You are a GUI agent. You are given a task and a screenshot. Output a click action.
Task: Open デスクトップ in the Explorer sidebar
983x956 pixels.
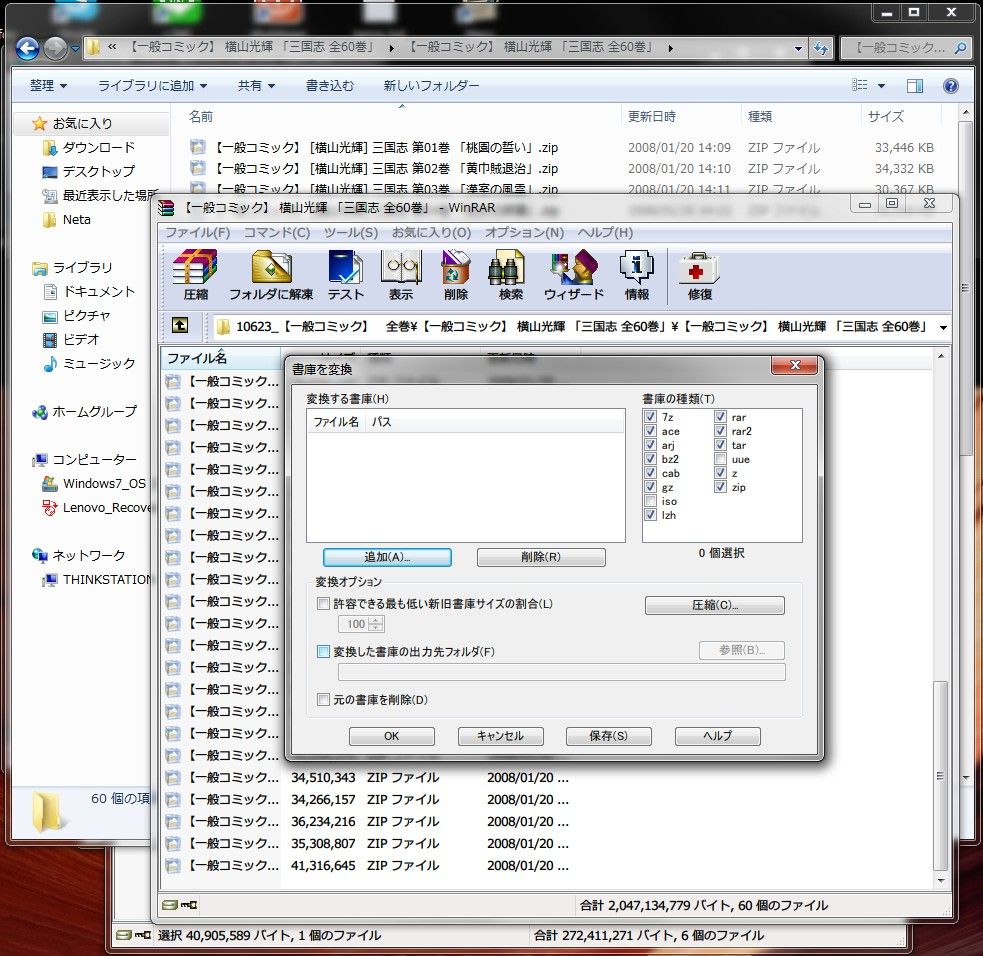[88, 171]
